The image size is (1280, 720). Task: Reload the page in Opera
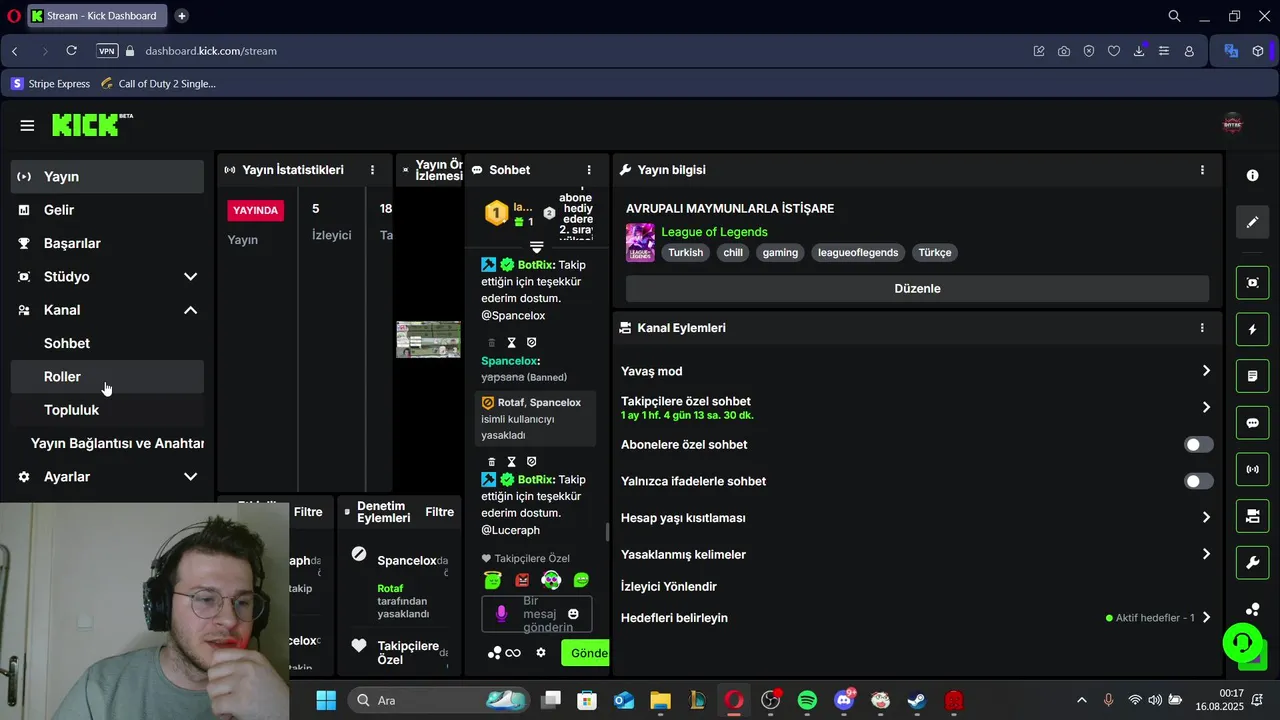[x=72, y=50]
